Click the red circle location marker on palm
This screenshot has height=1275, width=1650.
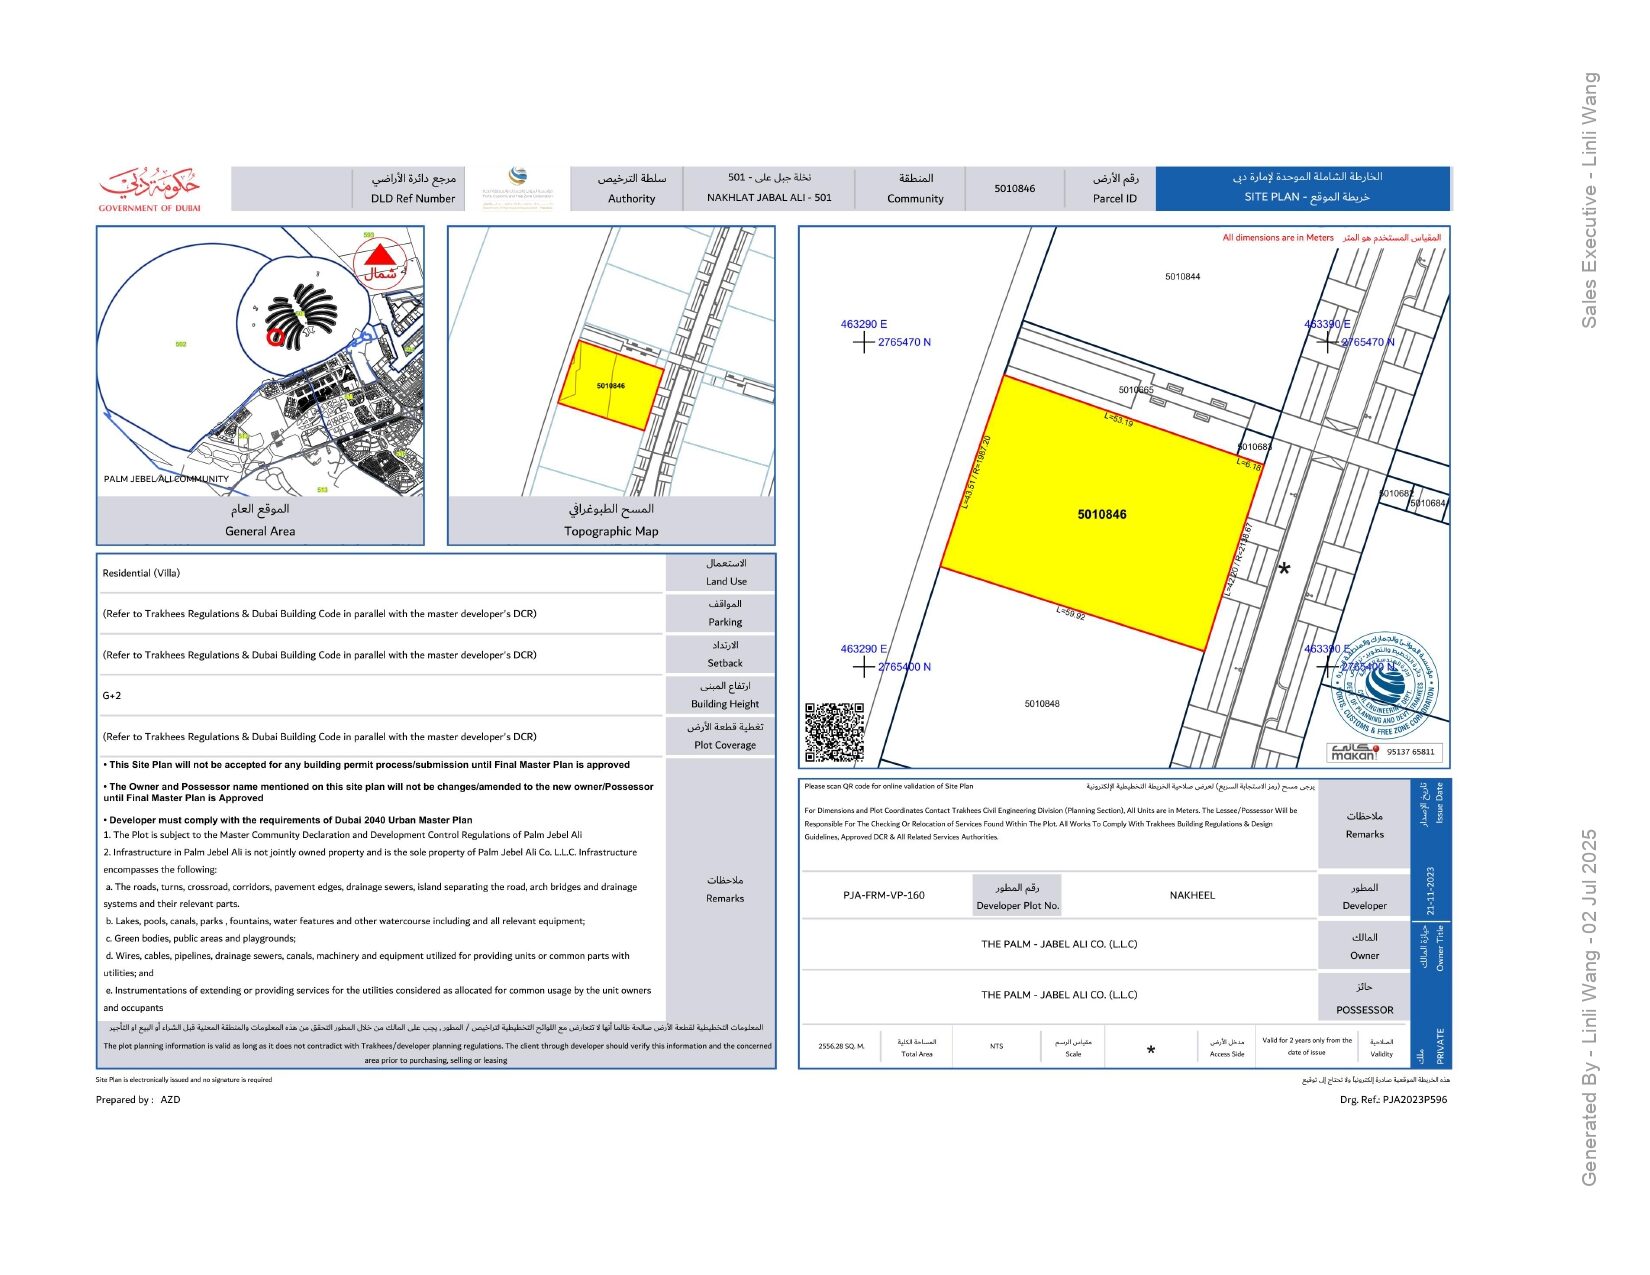click(275, 337)
